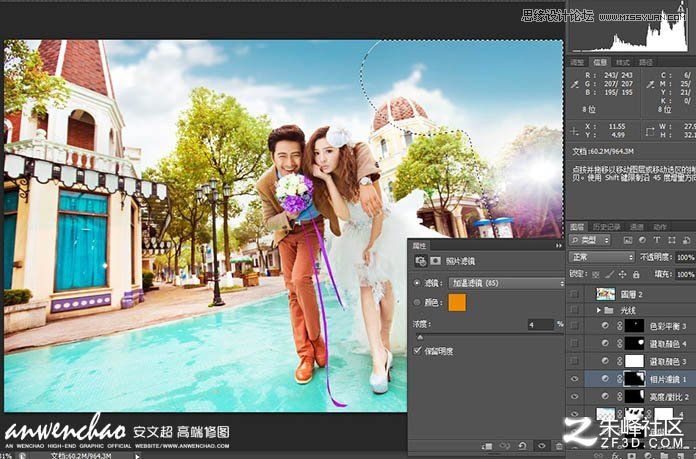The height and width of the screenshot is (459, 696).
Task: Click crosshair XY coordinates icon in Info panel
Action: point(574,131)
